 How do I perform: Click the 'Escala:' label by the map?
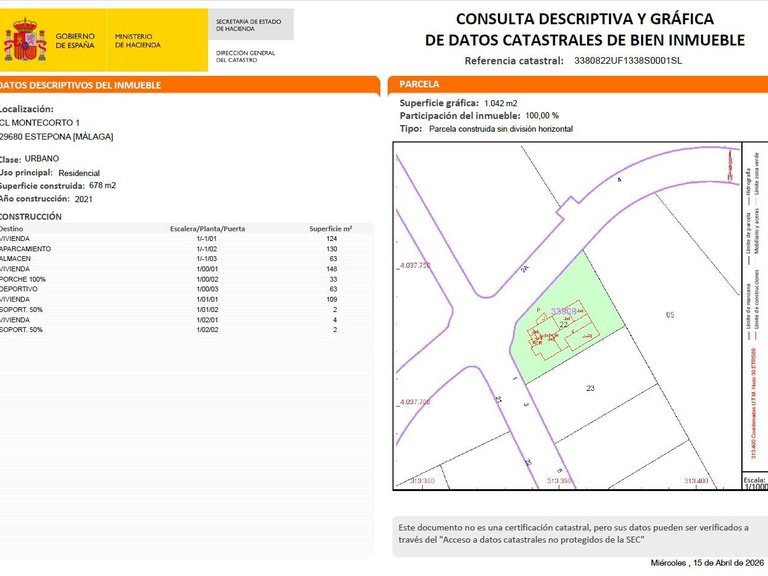click(x=755, y=480)
